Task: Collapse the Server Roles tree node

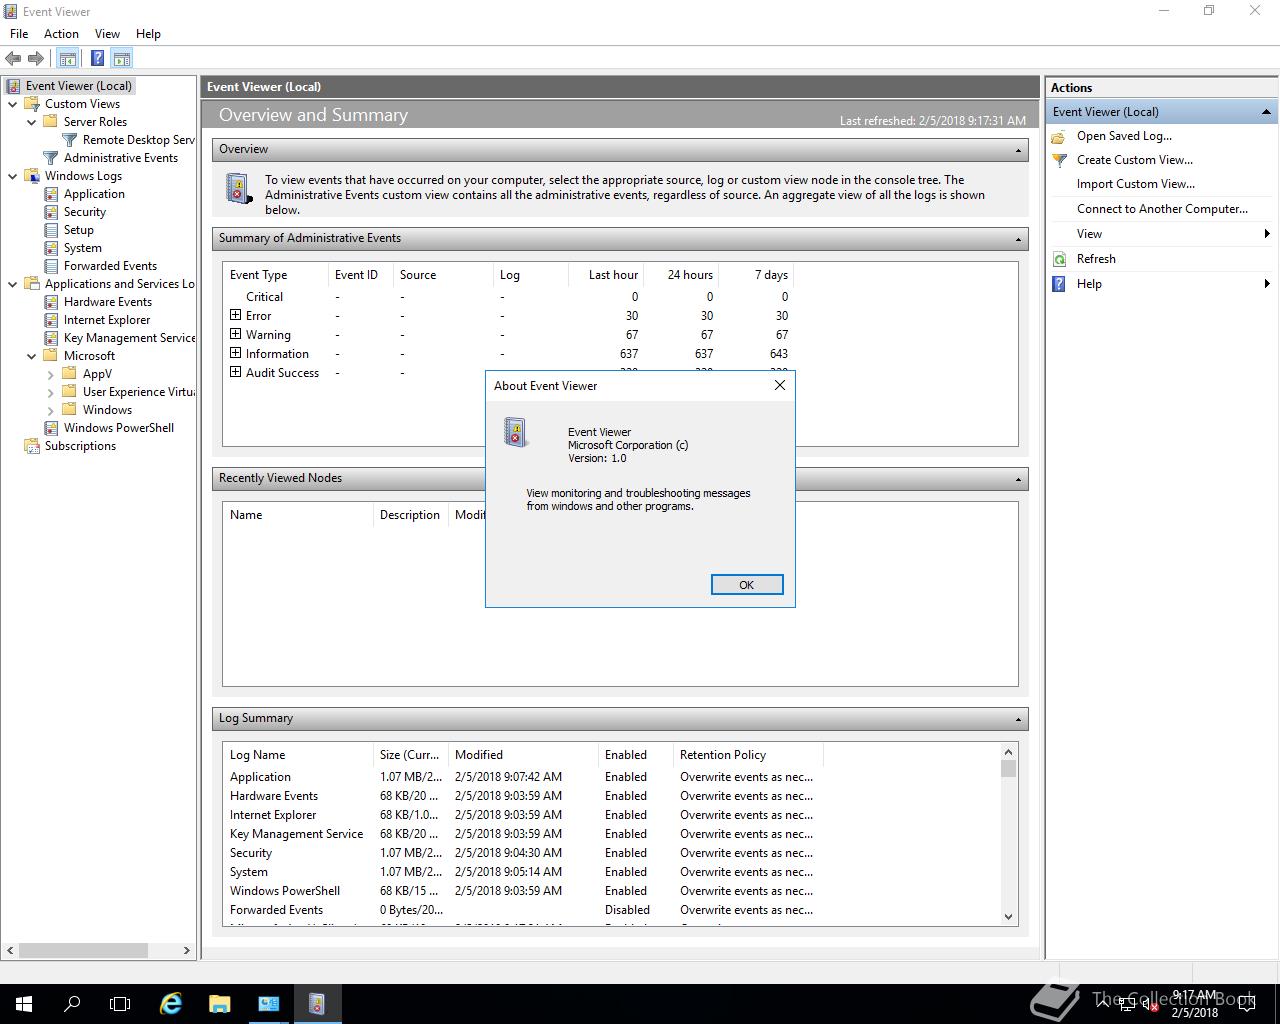Action: tap(32, 122)
